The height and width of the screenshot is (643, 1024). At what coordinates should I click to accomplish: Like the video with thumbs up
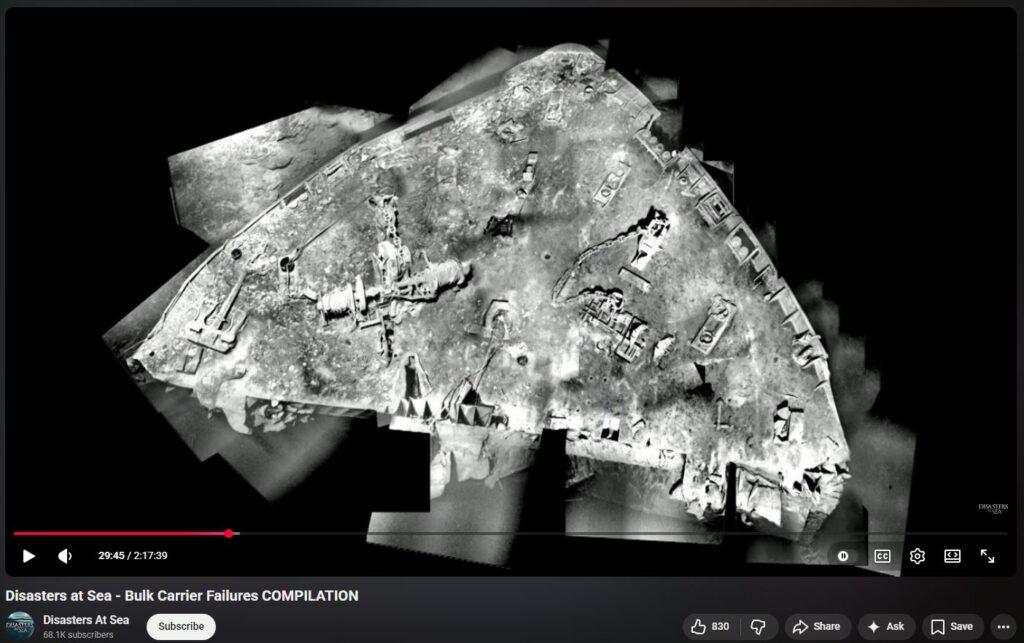point(709,627)
